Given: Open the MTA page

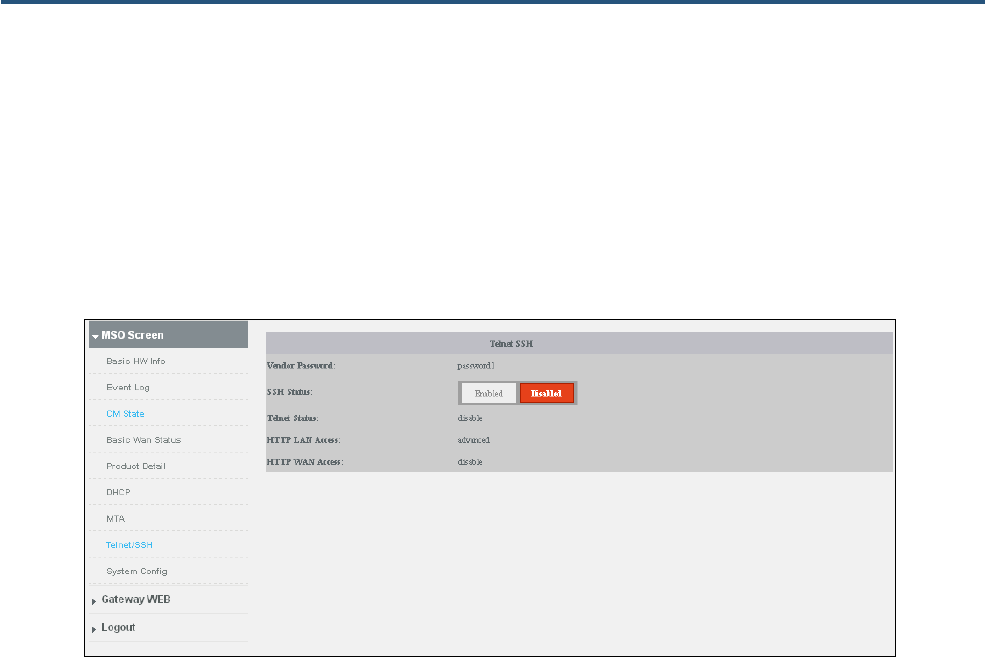Looking at the screenshot, I should point(116,519).
